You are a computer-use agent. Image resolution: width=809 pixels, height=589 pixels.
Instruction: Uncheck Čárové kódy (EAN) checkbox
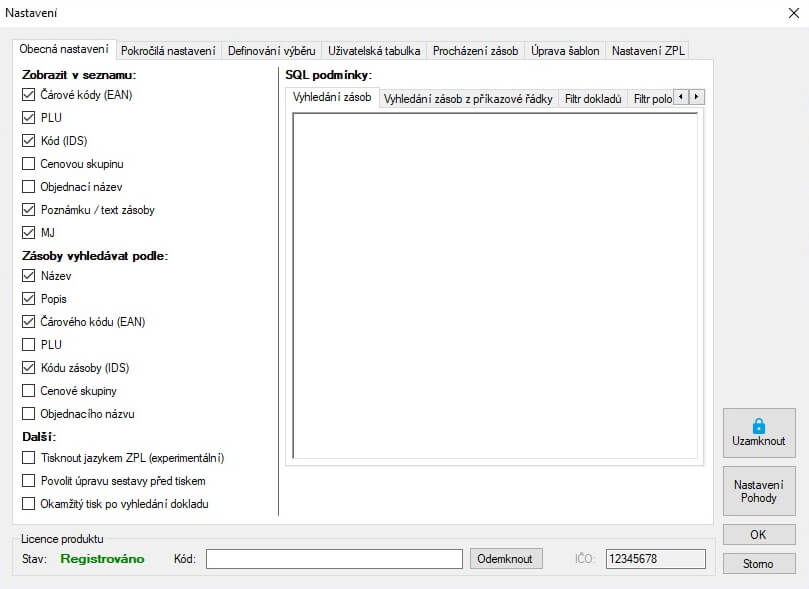tap(29, 95)
